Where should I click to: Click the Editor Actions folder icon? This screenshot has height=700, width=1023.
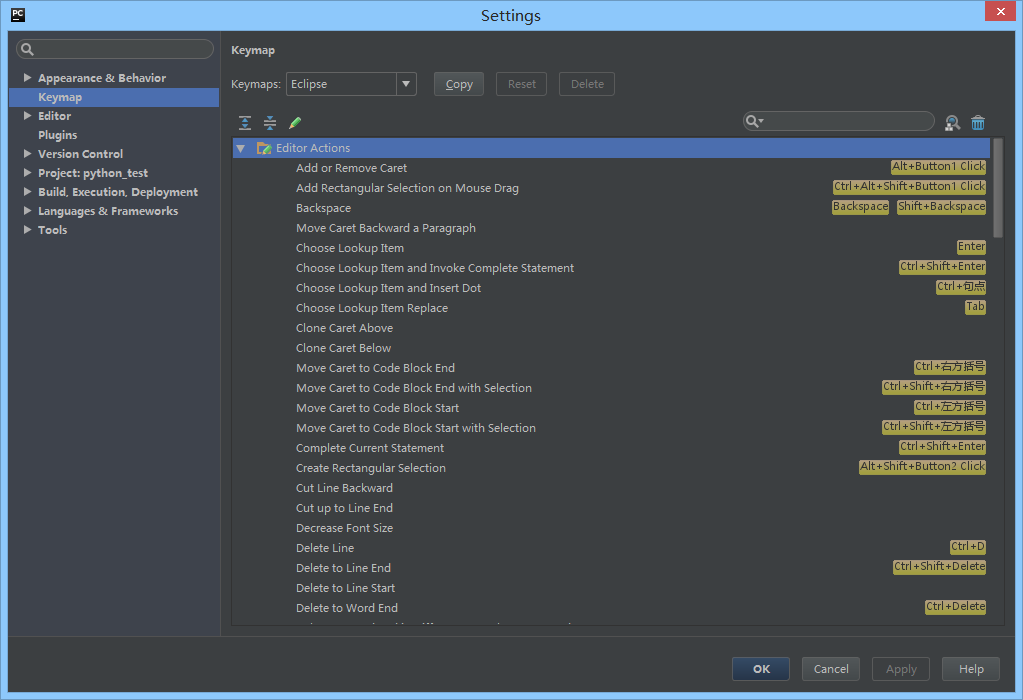(264, 148)
